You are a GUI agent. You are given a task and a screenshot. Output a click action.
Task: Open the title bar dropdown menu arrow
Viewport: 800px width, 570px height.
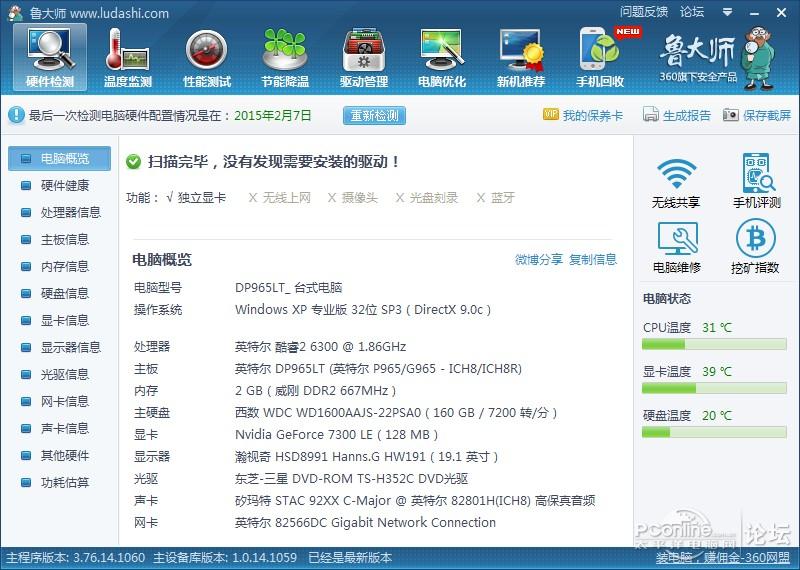click(x=728, y=12)
